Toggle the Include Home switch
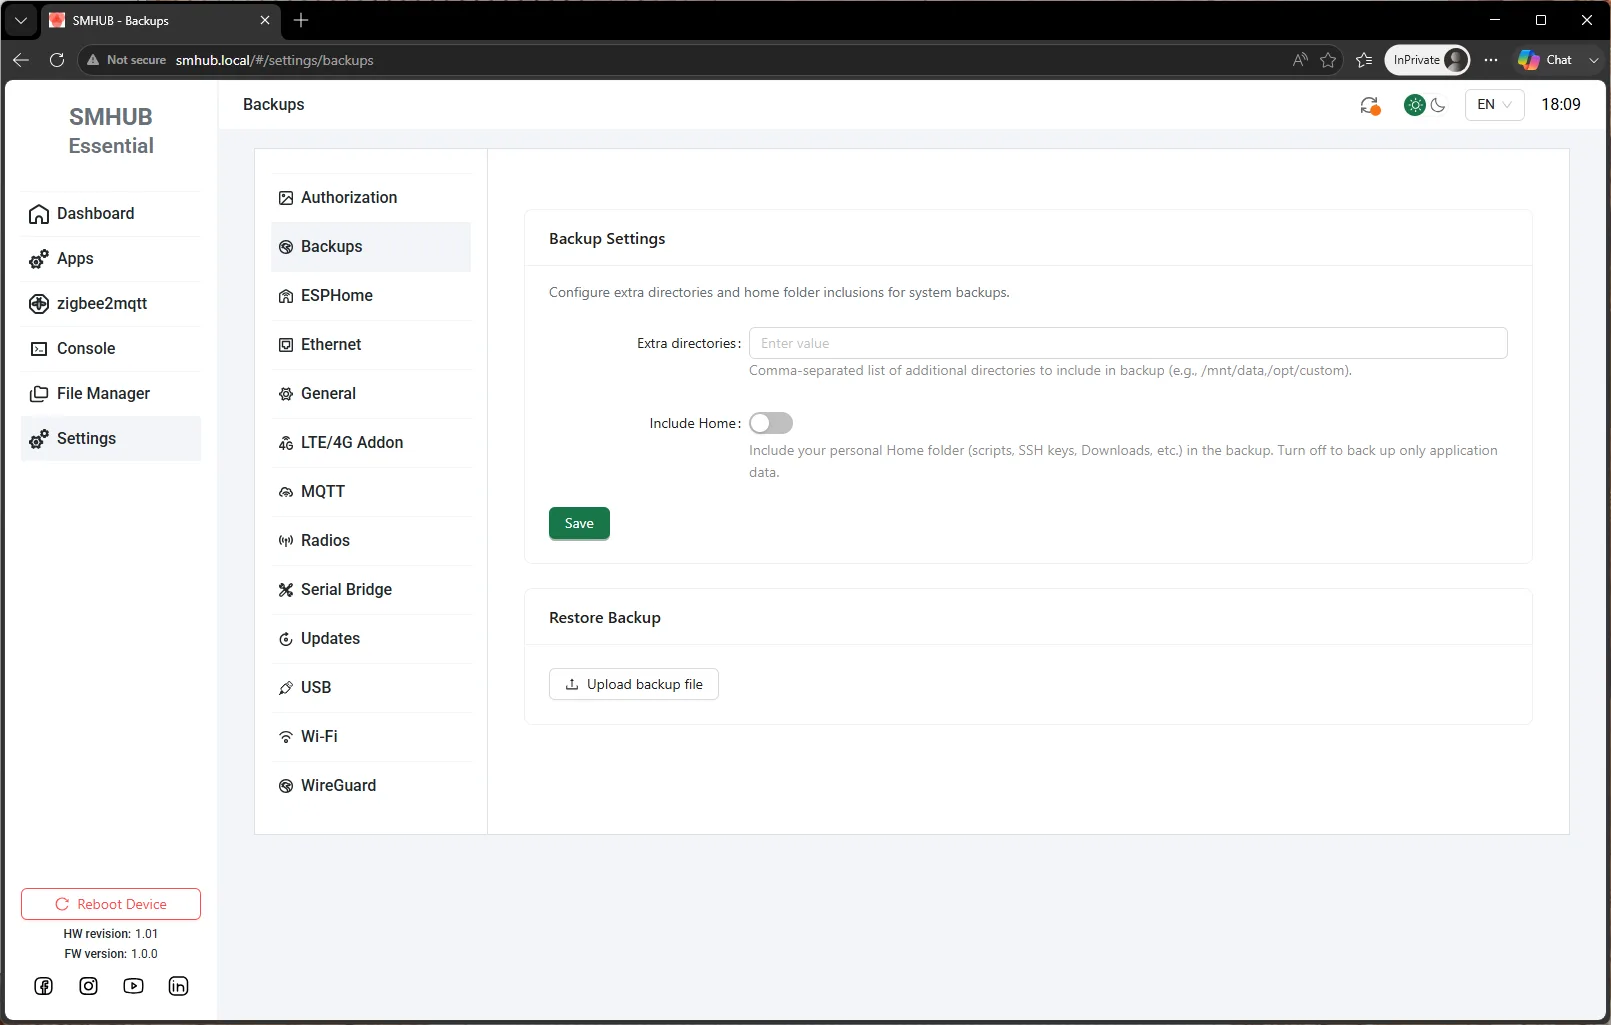The height and width of the screenshot is (1025, 1611). (771, 423)
